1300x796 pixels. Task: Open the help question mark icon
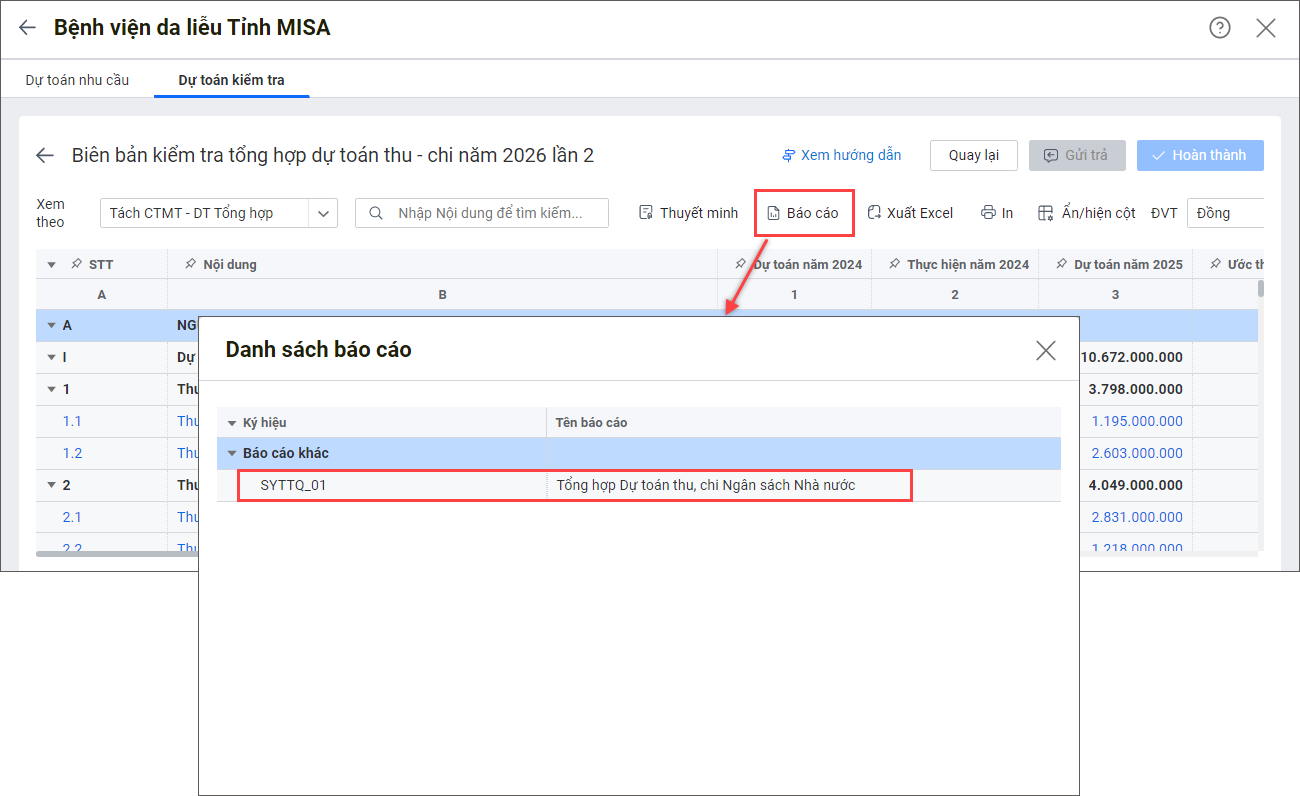tap(1219, 28)
